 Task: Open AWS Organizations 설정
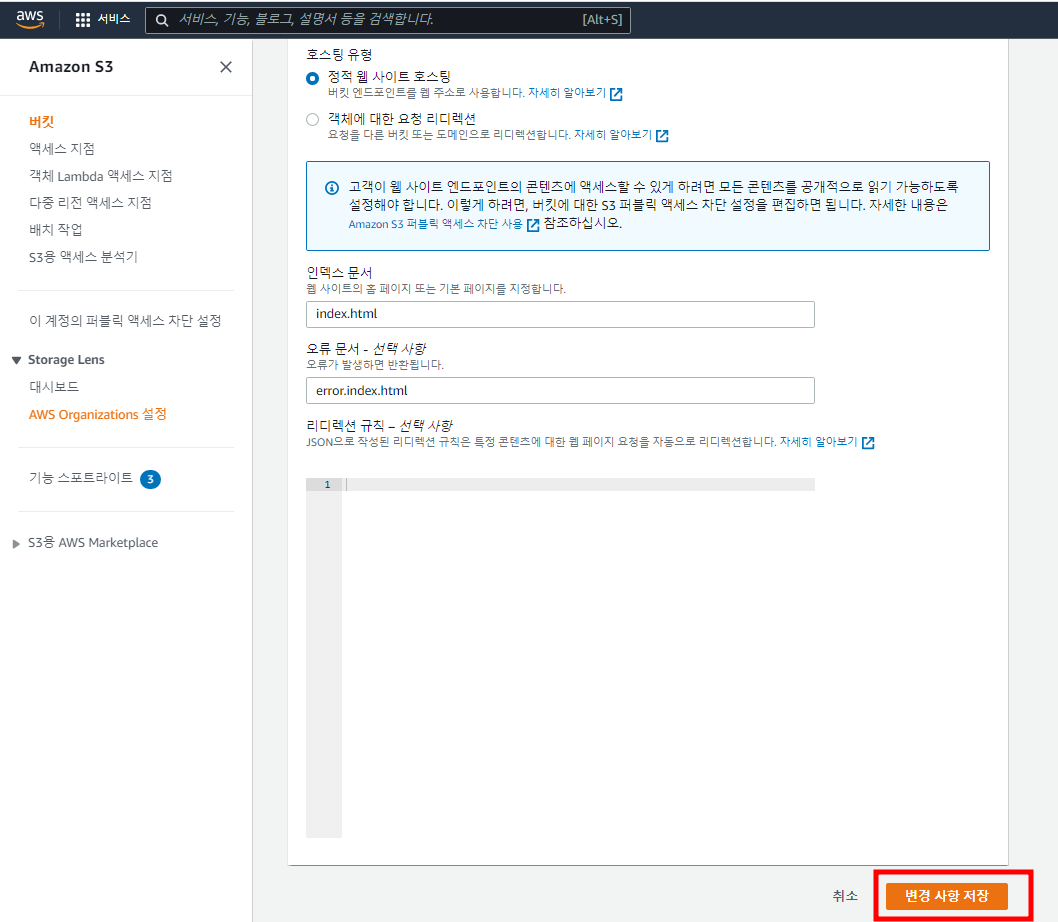(98, 414)
